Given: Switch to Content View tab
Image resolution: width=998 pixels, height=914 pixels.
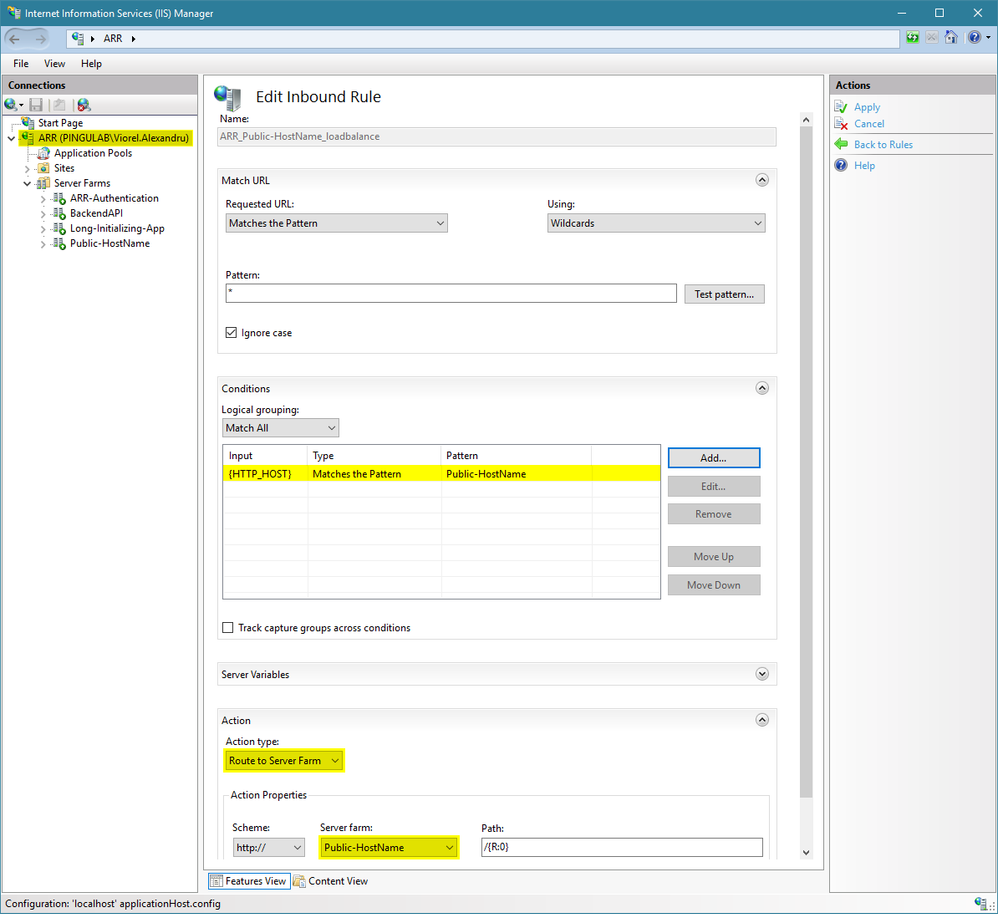Looking at the screenshot, I should point(330,881).
